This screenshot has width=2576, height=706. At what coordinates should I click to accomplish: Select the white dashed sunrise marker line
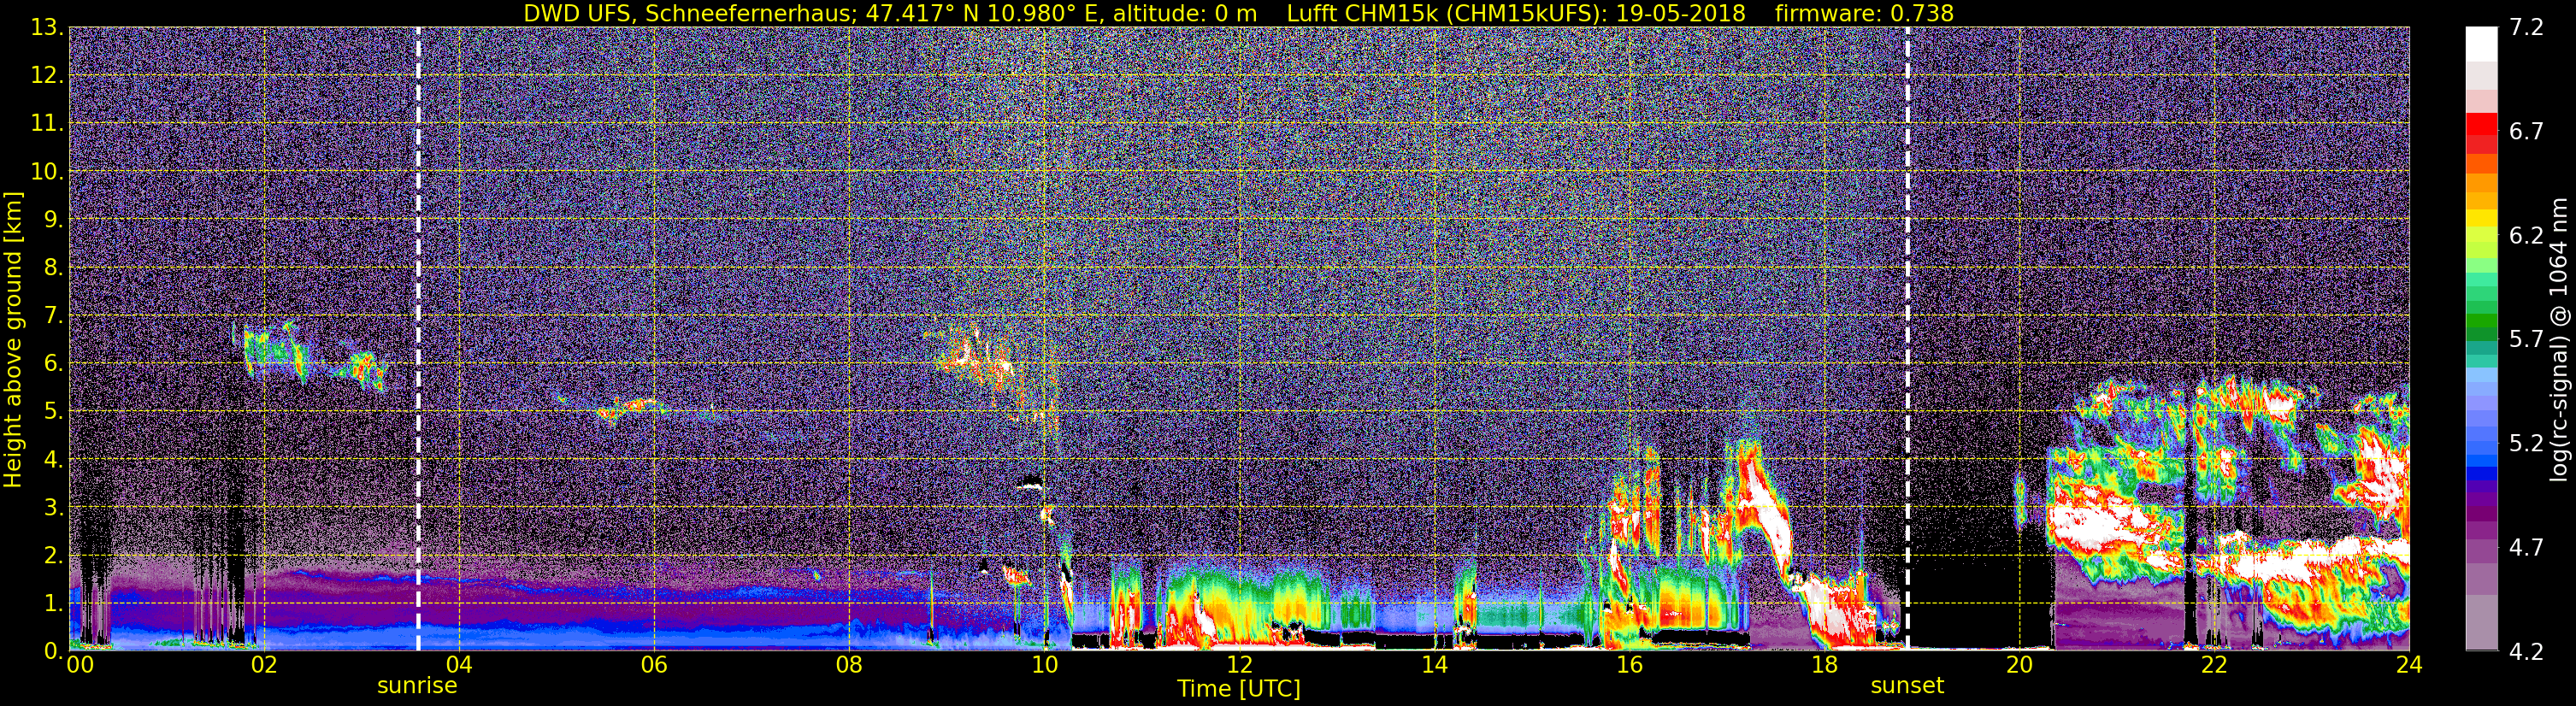[x=418, y=339]
